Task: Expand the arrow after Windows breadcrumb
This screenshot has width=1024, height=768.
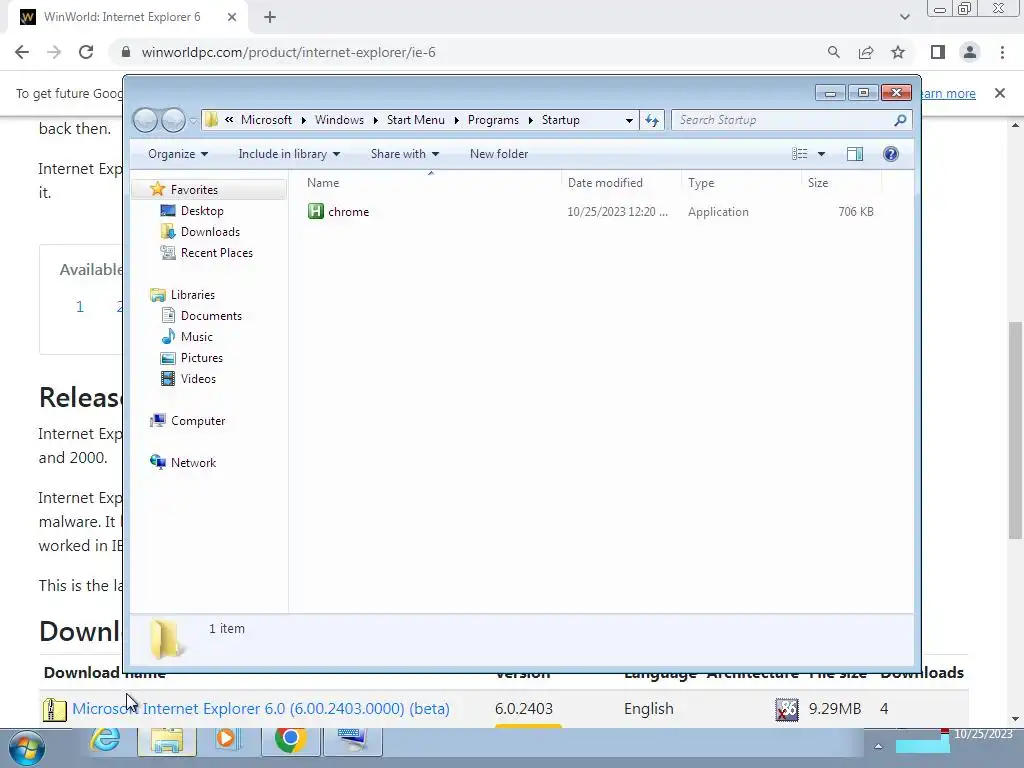Action: [376, 120]
